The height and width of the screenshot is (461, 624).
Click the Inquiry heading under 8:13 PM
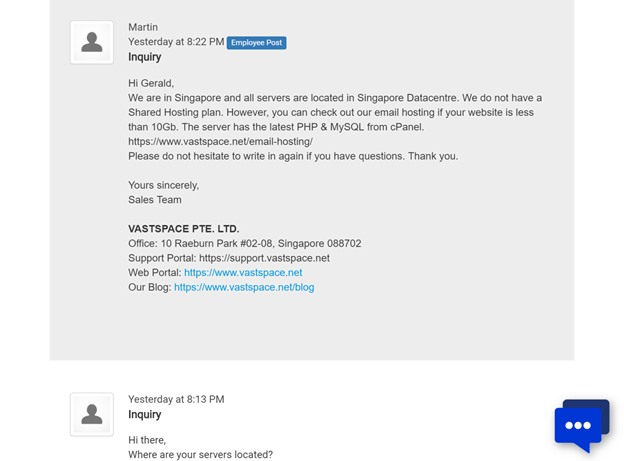(x=144, y=414)
